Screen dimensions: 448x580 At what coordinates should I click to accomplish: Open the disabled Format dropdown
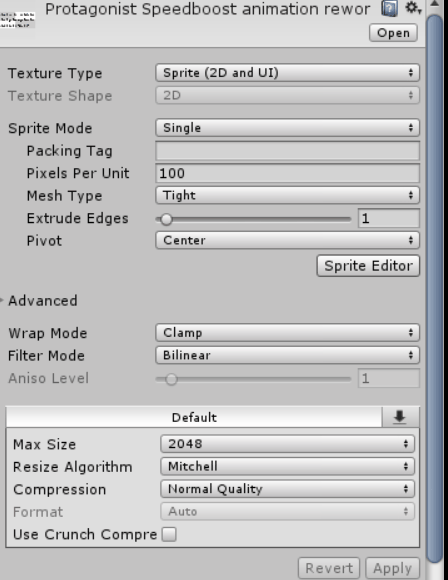[287, 512]
